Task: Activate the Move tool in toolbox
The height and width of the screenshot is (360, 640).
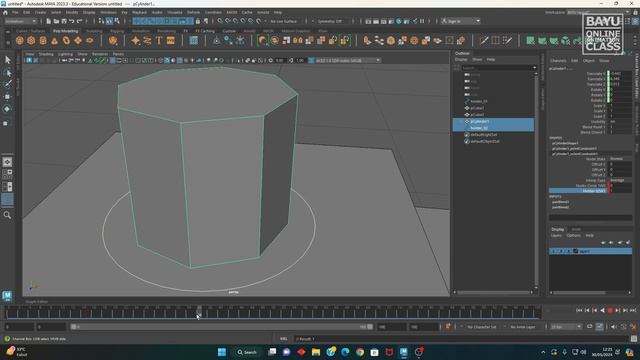Action: pos(7,97)
